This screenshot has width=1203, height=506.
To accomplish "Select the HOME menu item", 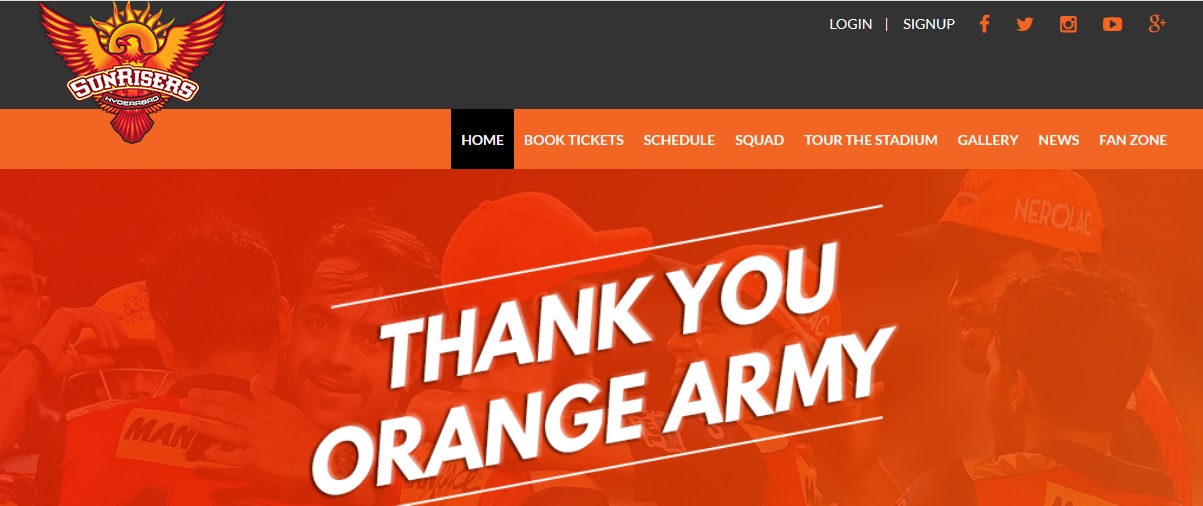I will (x=482, y=139).
